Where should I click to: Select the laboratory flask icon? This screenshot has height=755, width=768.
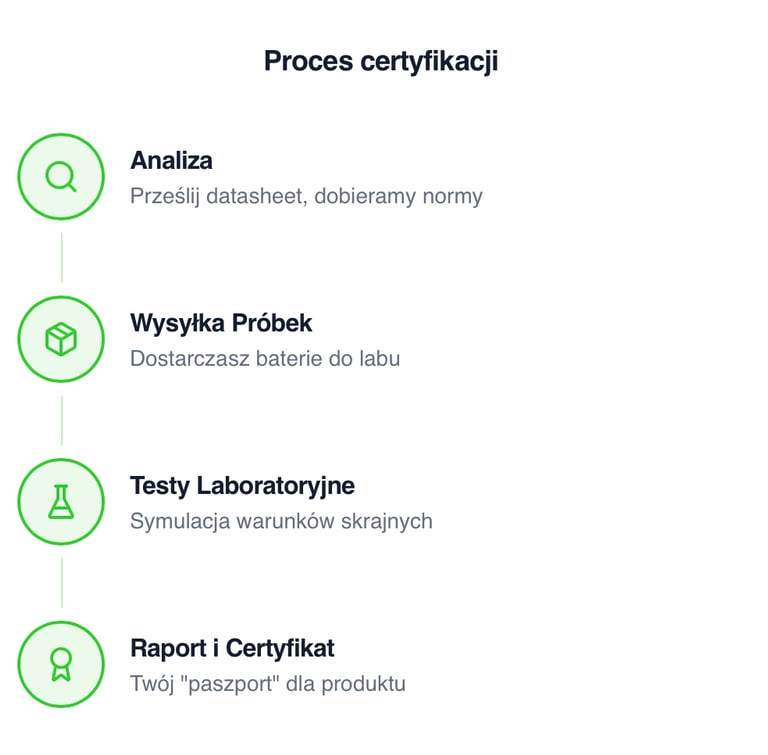[61, 502]
